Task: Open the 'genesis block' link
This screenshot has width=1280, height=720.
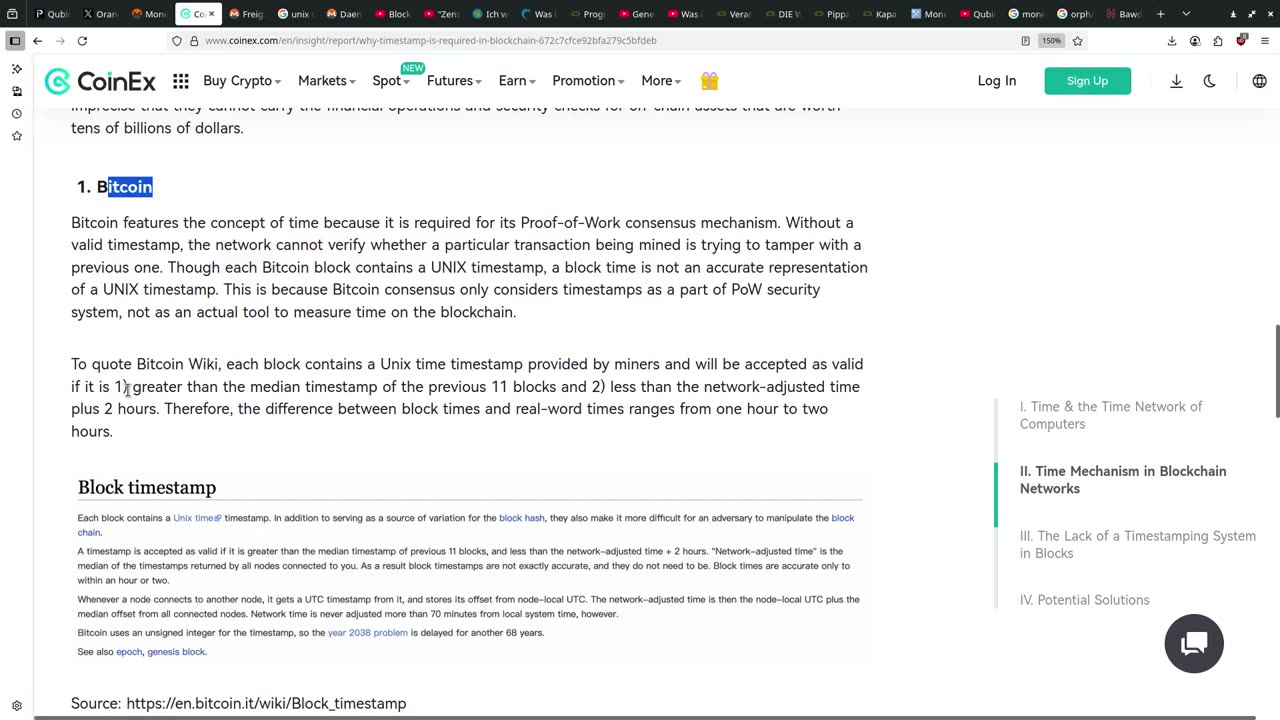Action: [176, 652]
